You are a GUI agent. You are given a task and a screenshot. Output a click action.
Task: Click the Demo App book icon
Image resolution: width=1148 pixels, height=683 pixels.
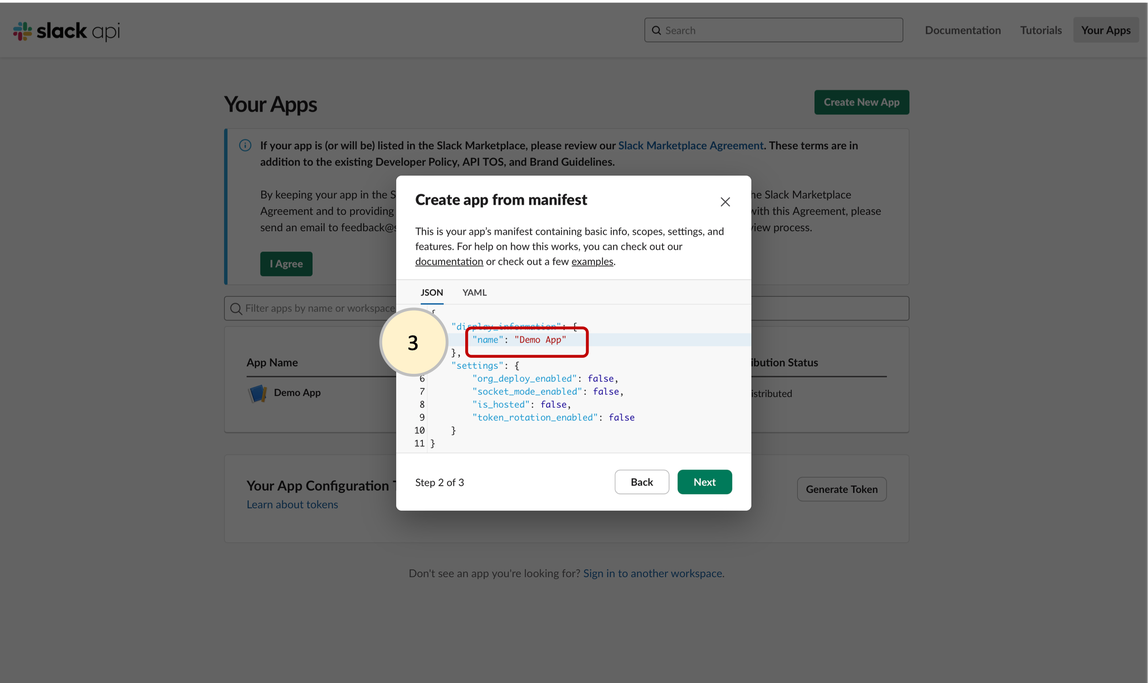(258, 393)
